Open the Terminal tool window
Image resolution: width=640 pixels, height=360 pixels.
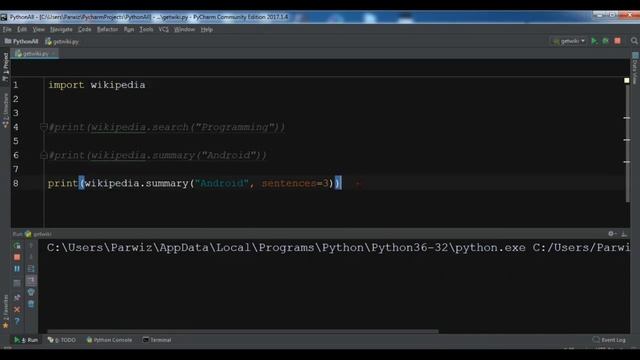157,340
